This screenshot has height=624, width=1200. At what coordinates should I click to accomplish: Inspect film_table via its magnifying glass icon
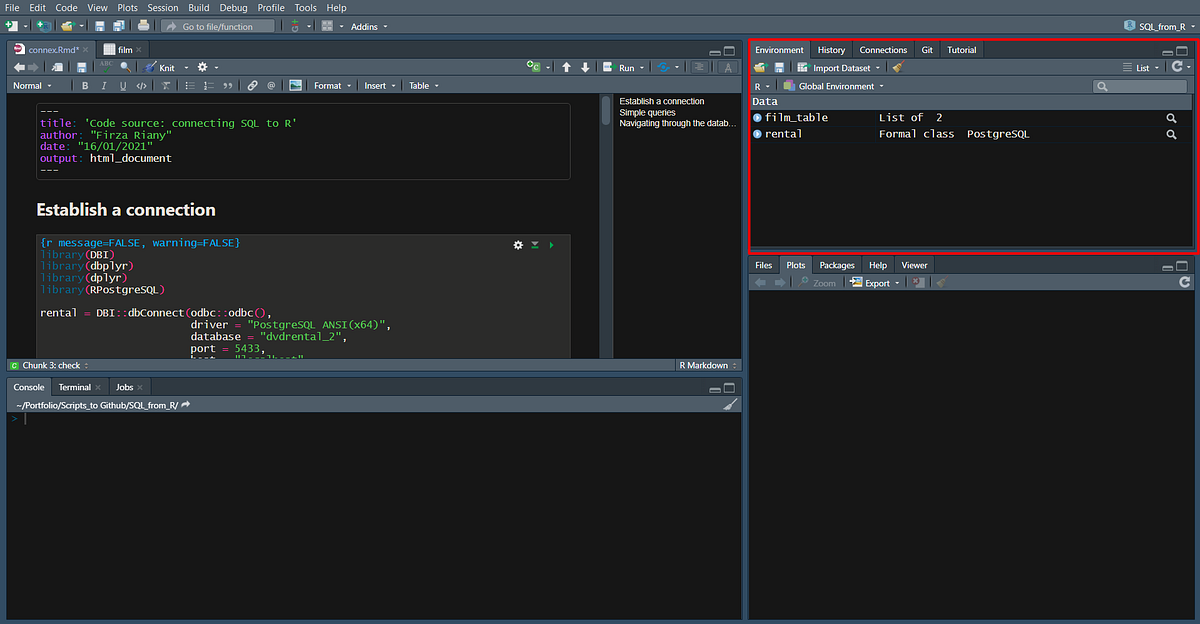pyautogui.click(x=1170, y=117)
